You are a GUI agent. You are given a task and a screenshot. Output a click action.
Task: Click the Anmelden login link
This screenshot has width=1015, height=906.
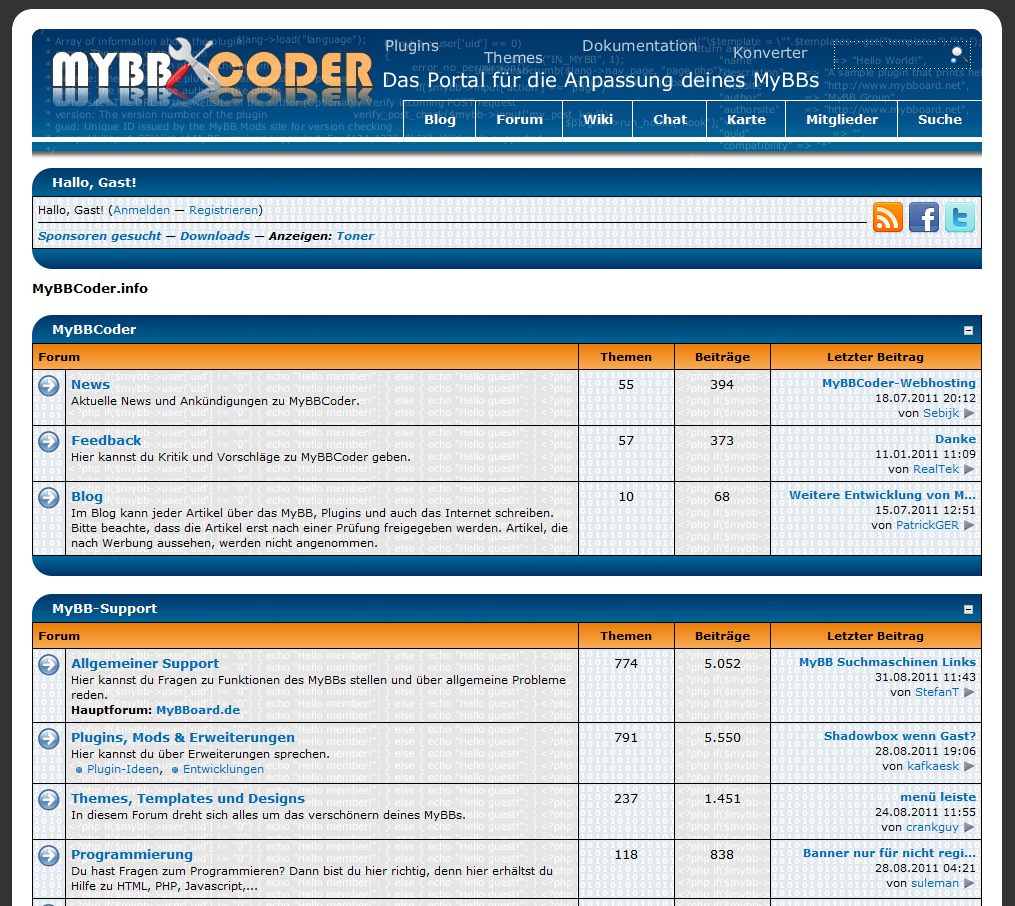(x=141, y=210)
